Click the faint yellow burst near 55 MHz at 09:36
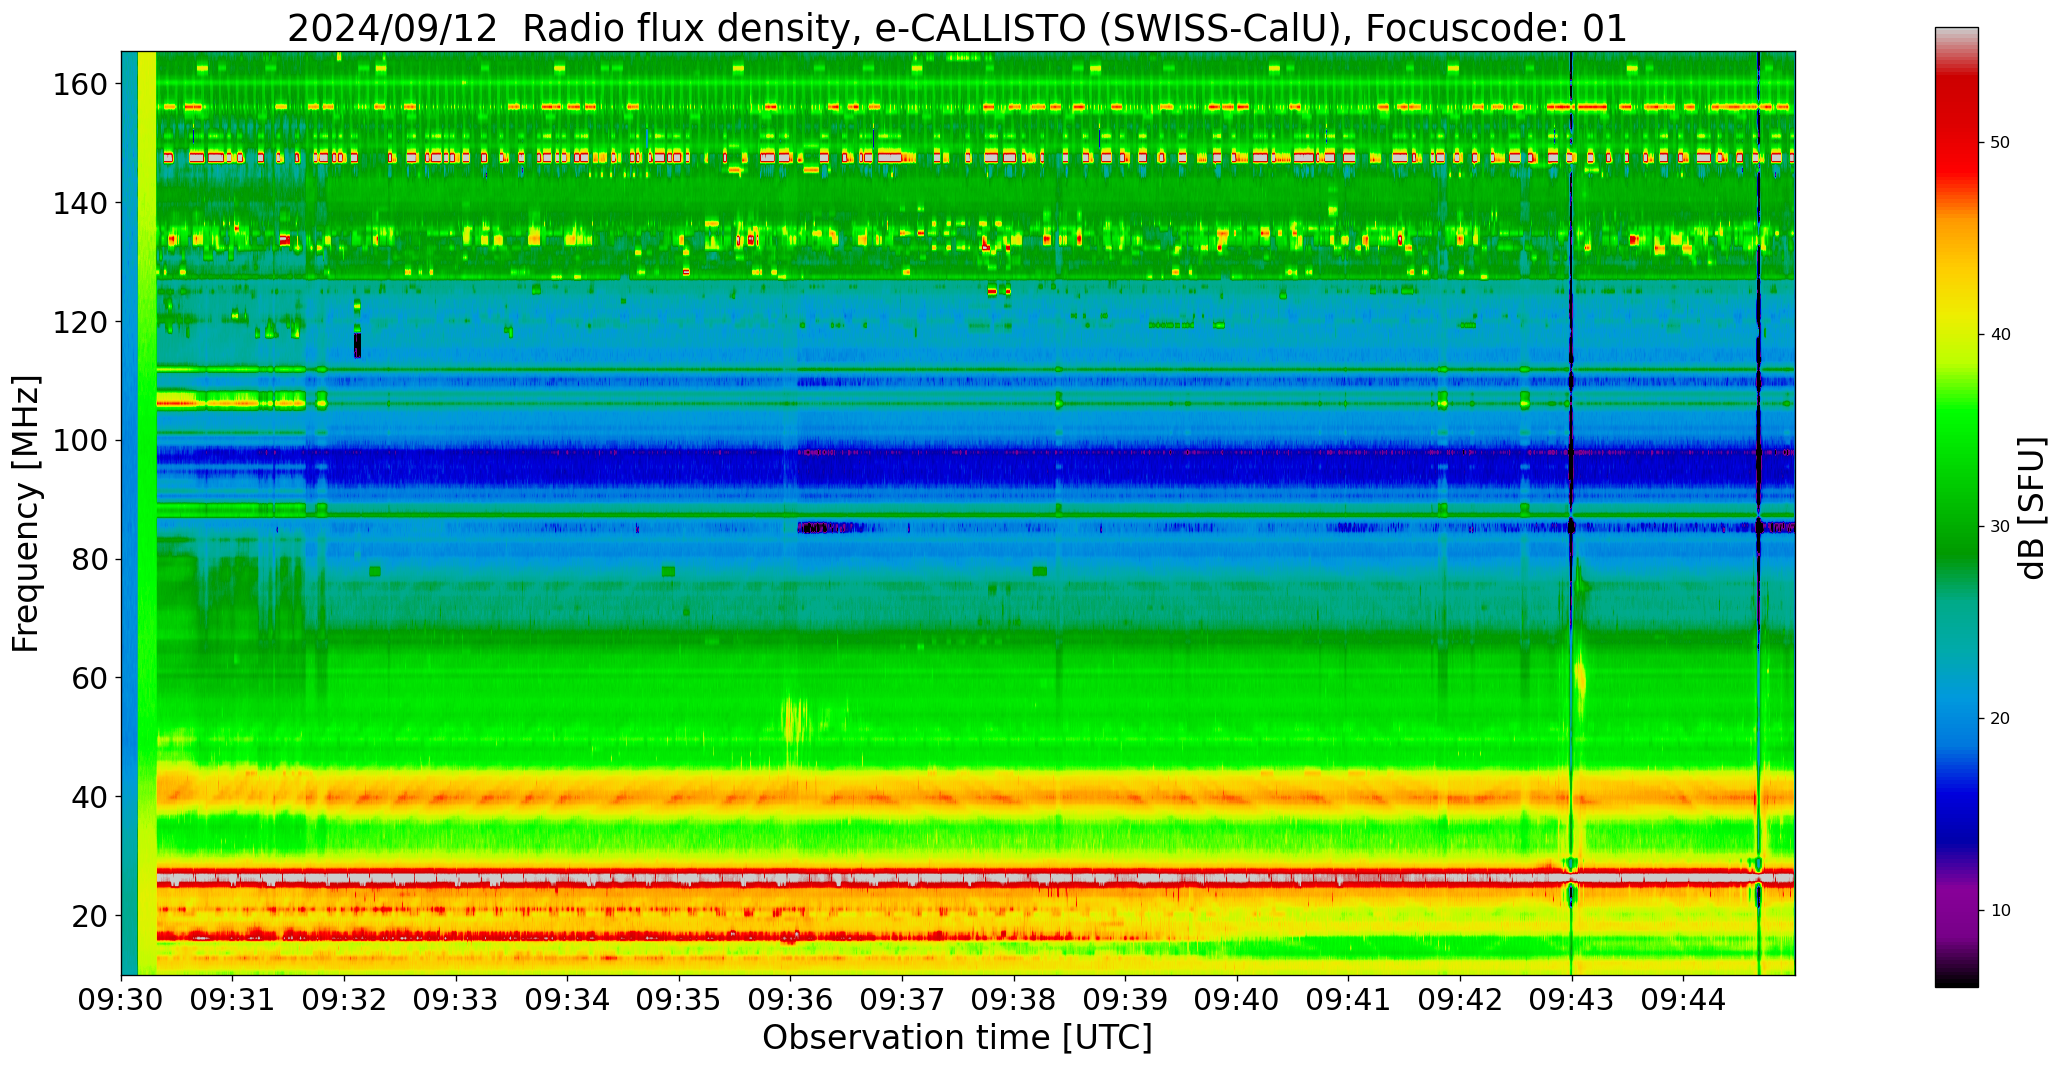This screenshot has height=1067, width=2062. pos(797,721)
